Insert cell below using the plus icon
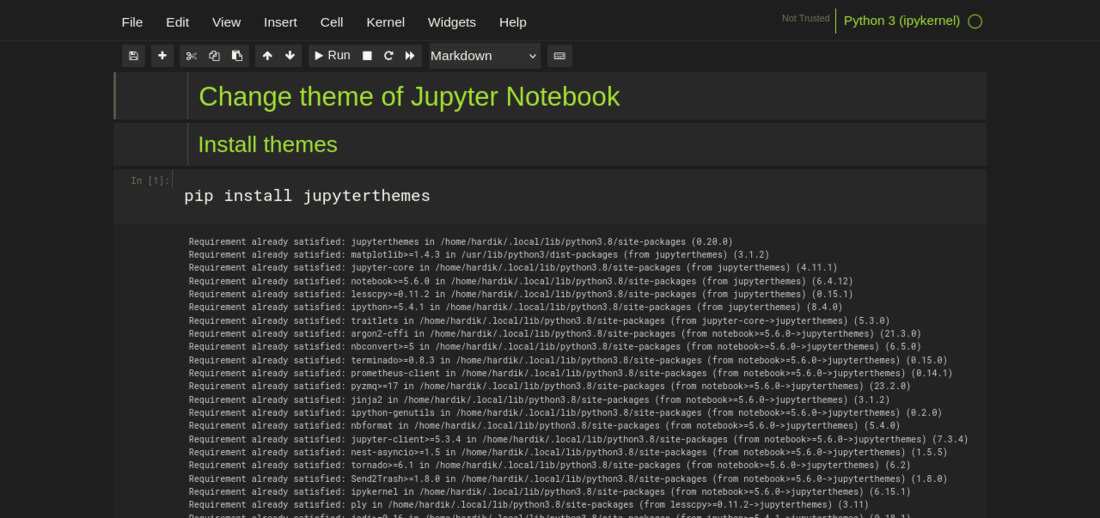The height and width of the screenshot is (518, 1100). (x=162, y=55)
